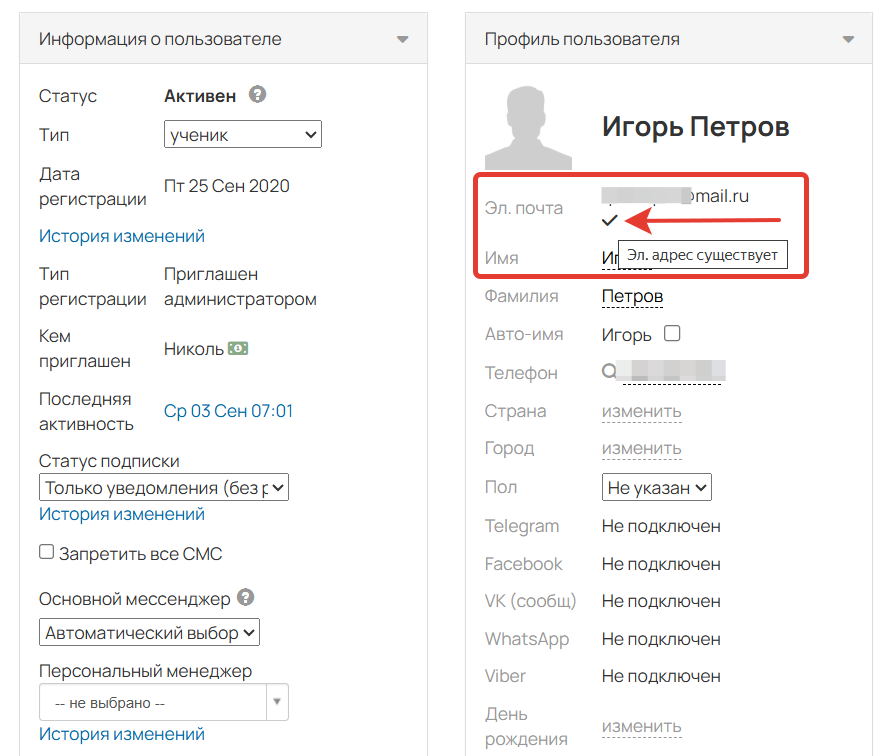889x756 pixels.
Task: Click the money icon next to Николь
Action: pos(238,349)
